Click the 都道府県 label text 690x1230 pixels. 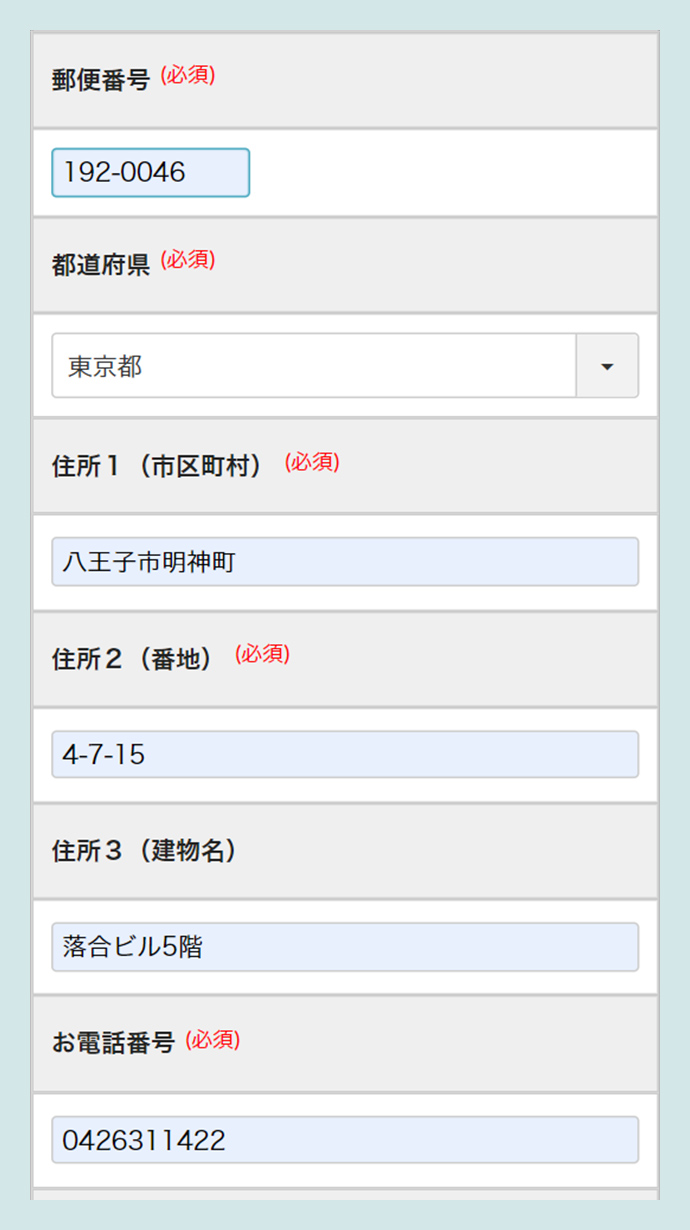pos(101,265)
